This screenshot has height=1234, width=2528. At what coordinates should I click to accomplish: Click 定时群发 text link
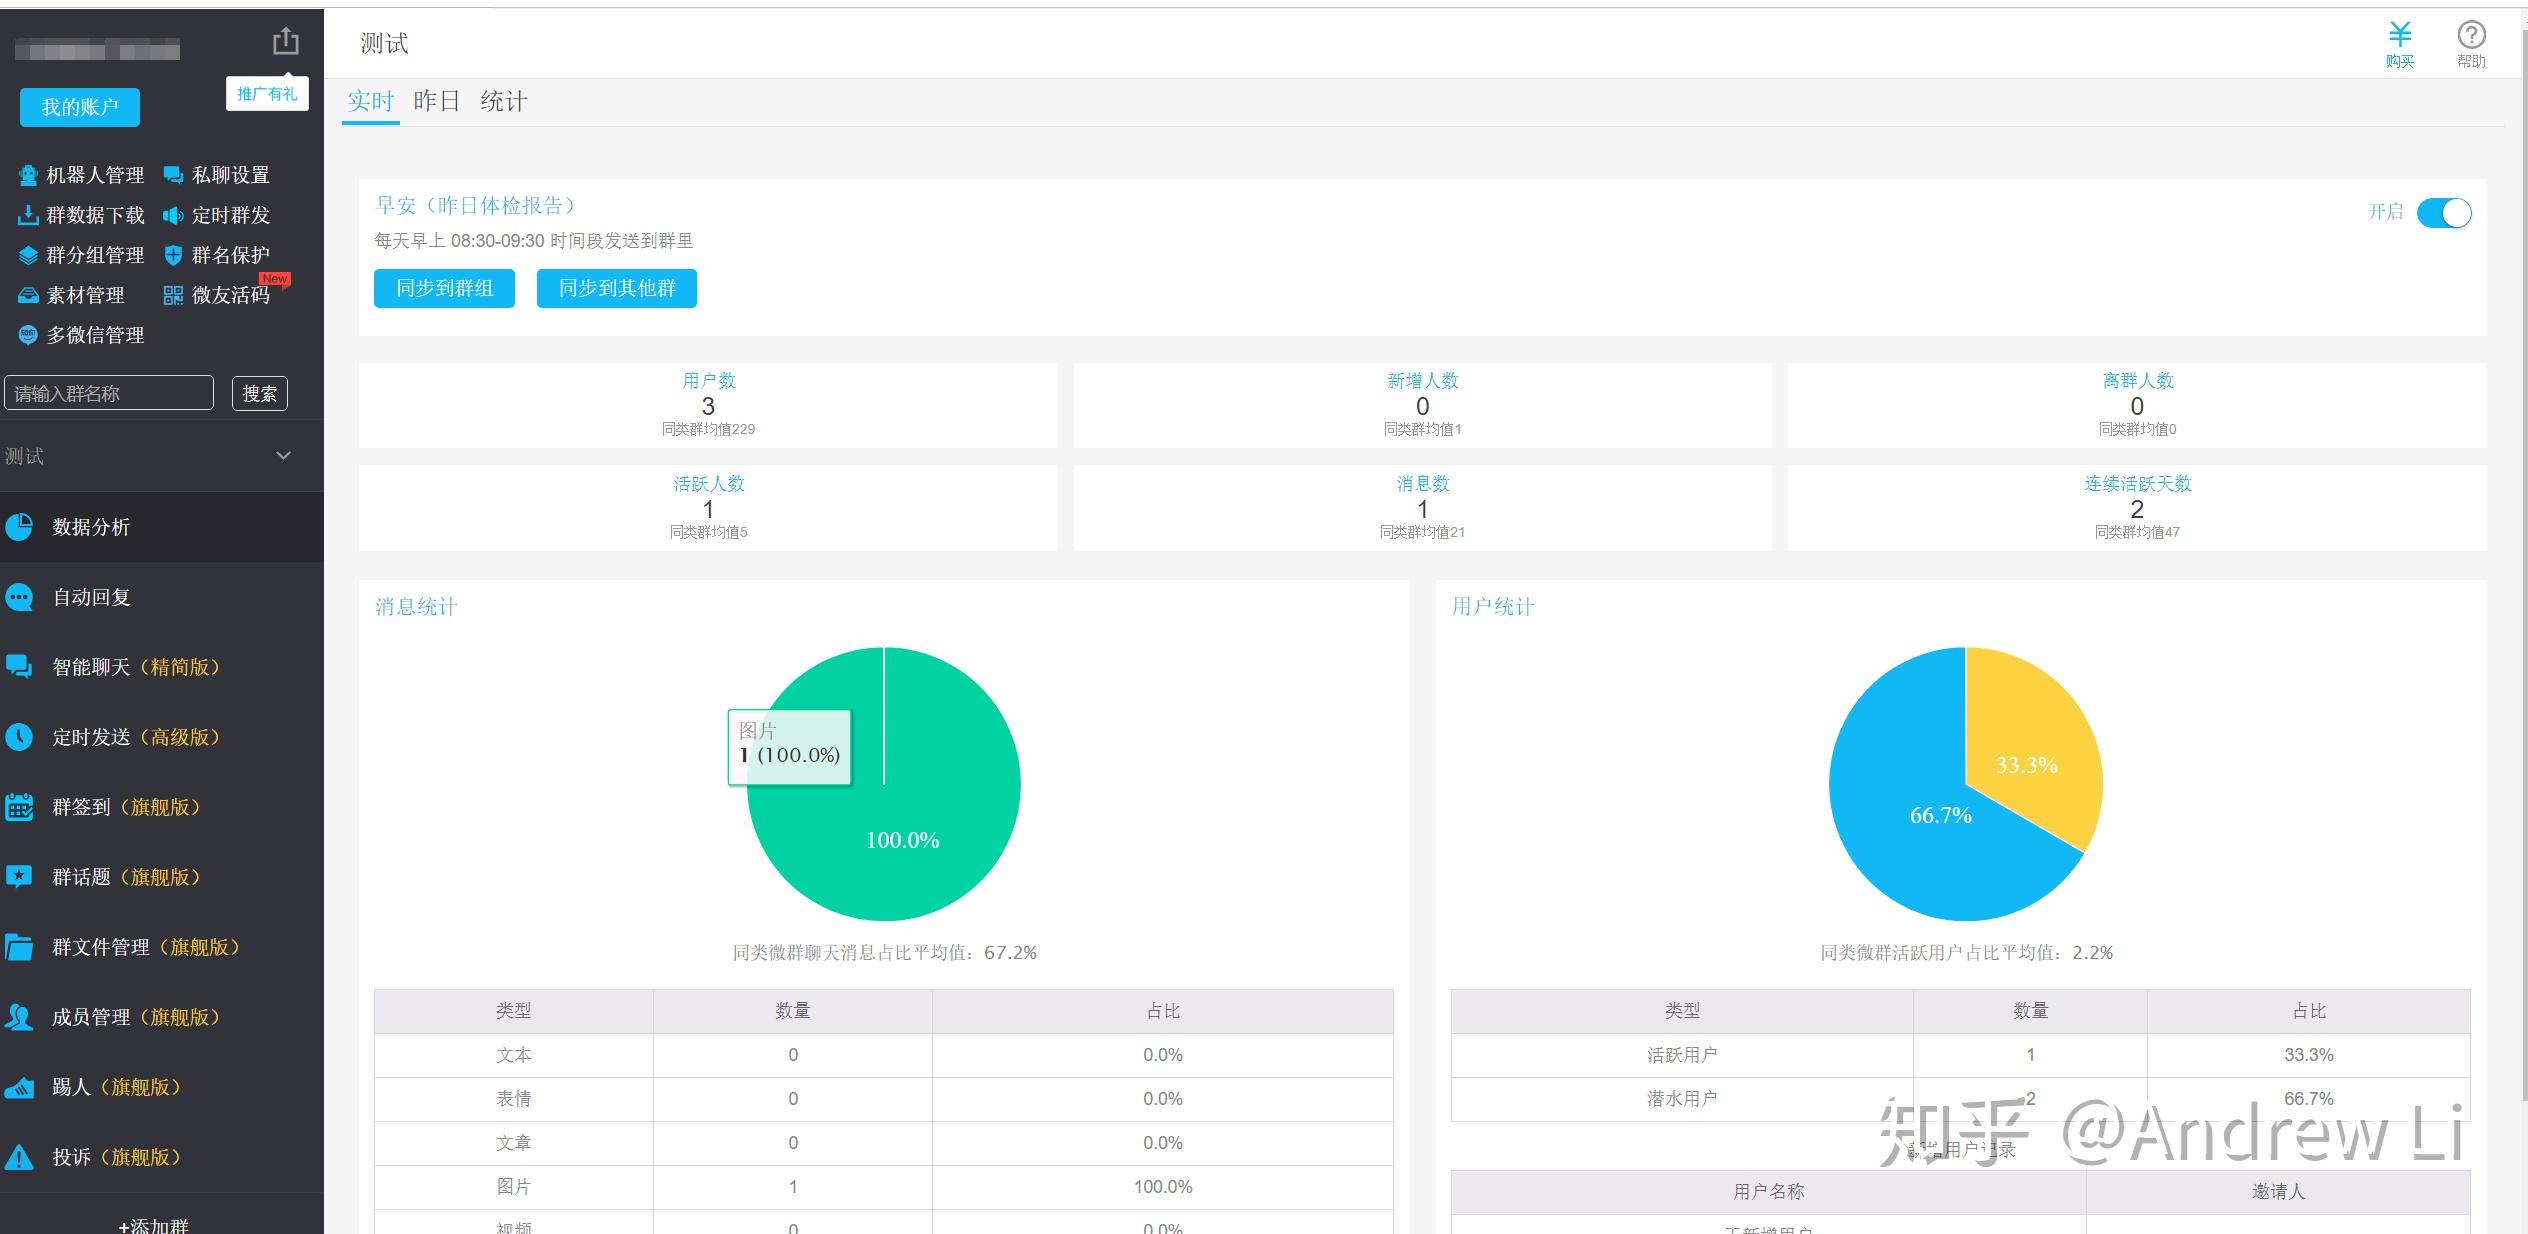[231, 215]
